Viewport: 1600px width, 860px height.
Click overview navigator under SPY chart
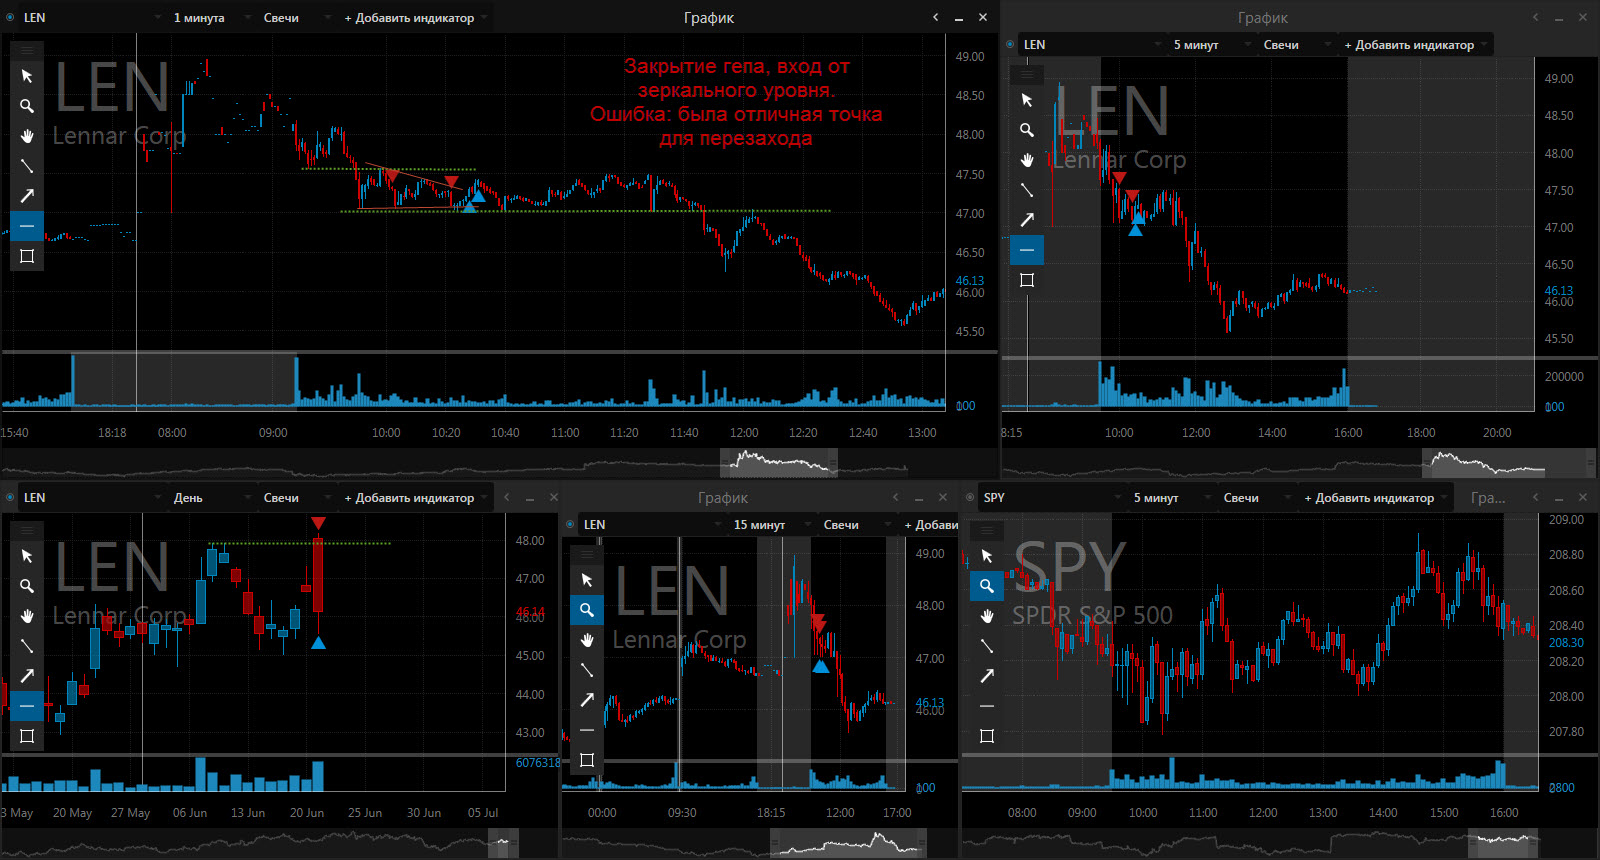[1280, 843]
